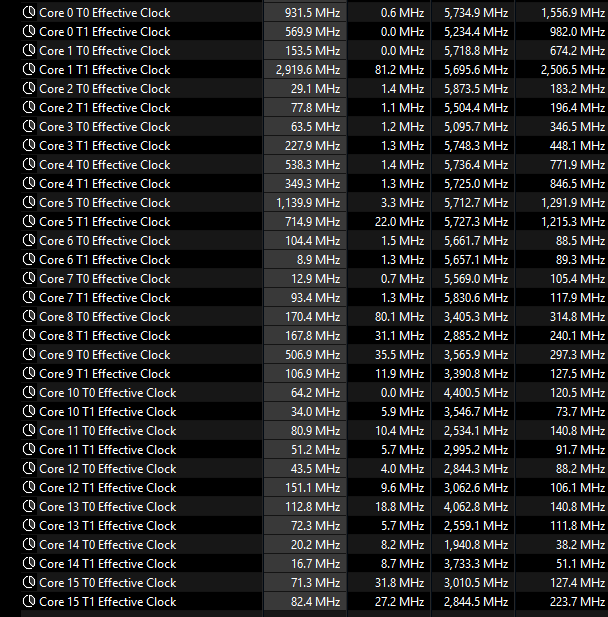Click the clock icon of Core 4 T0
The width and height of the screenshot is (608, 617).
click(x=29, y=164)
